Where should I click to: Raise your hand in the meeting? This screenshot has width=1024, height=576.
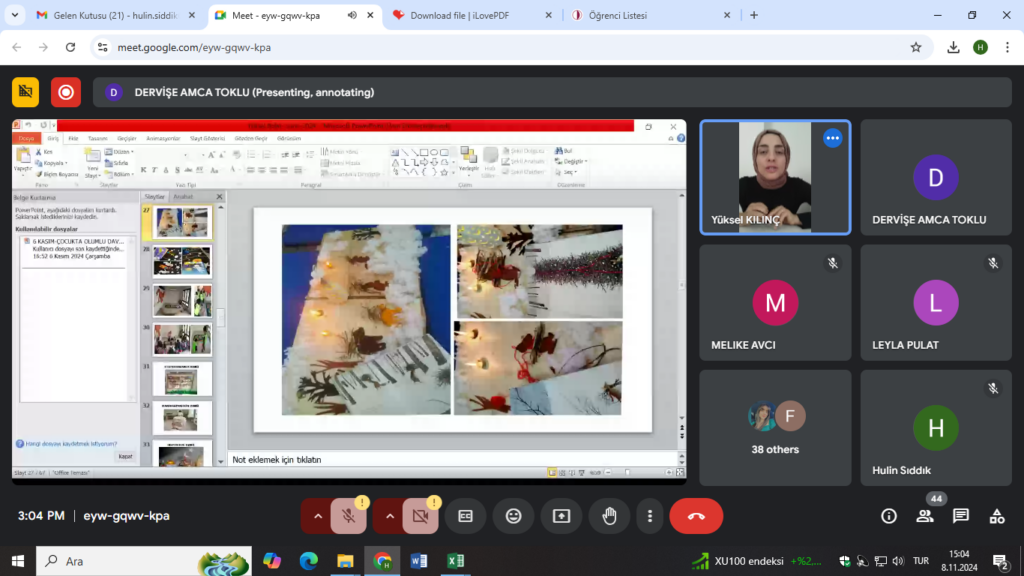(x=609, y=516)
